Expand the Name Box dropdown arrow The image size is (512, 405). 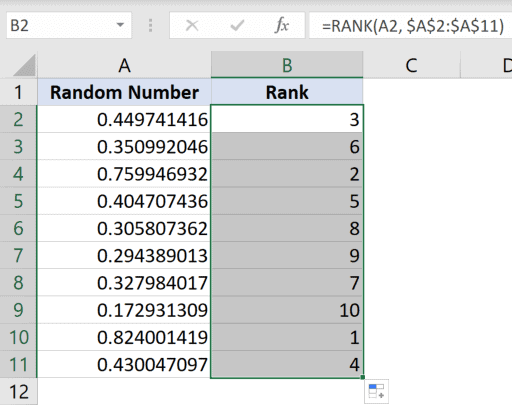120,25
